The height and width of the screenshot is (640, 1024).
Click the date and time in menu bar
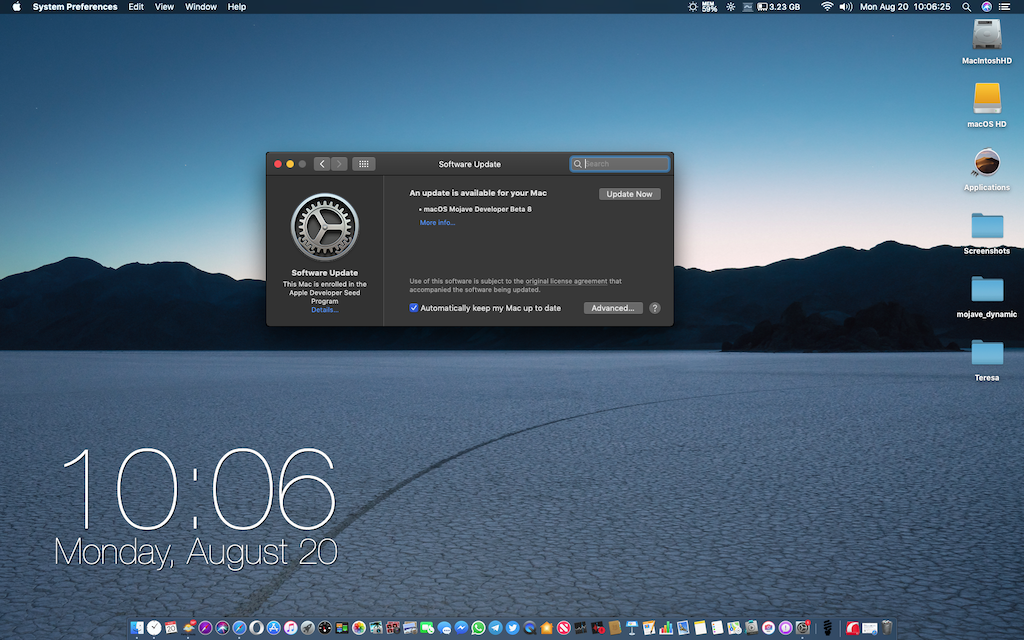[x=904, y=7]
